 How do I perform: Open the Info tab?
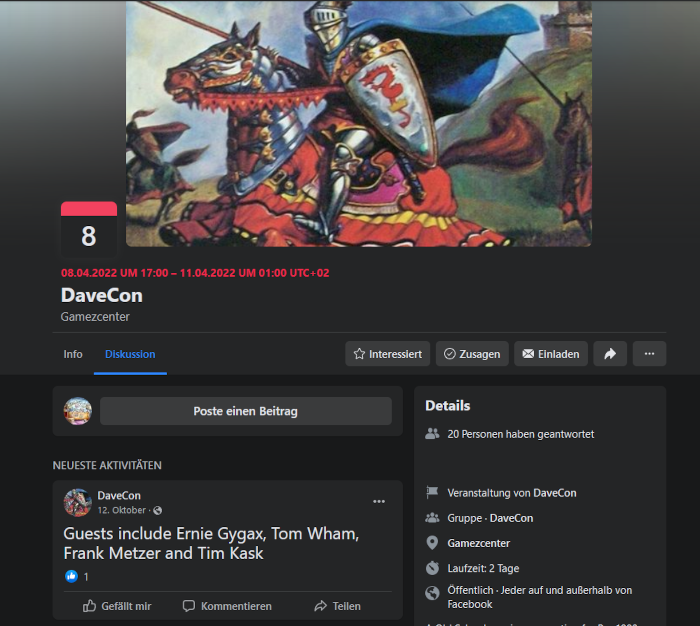pos(73,354)
